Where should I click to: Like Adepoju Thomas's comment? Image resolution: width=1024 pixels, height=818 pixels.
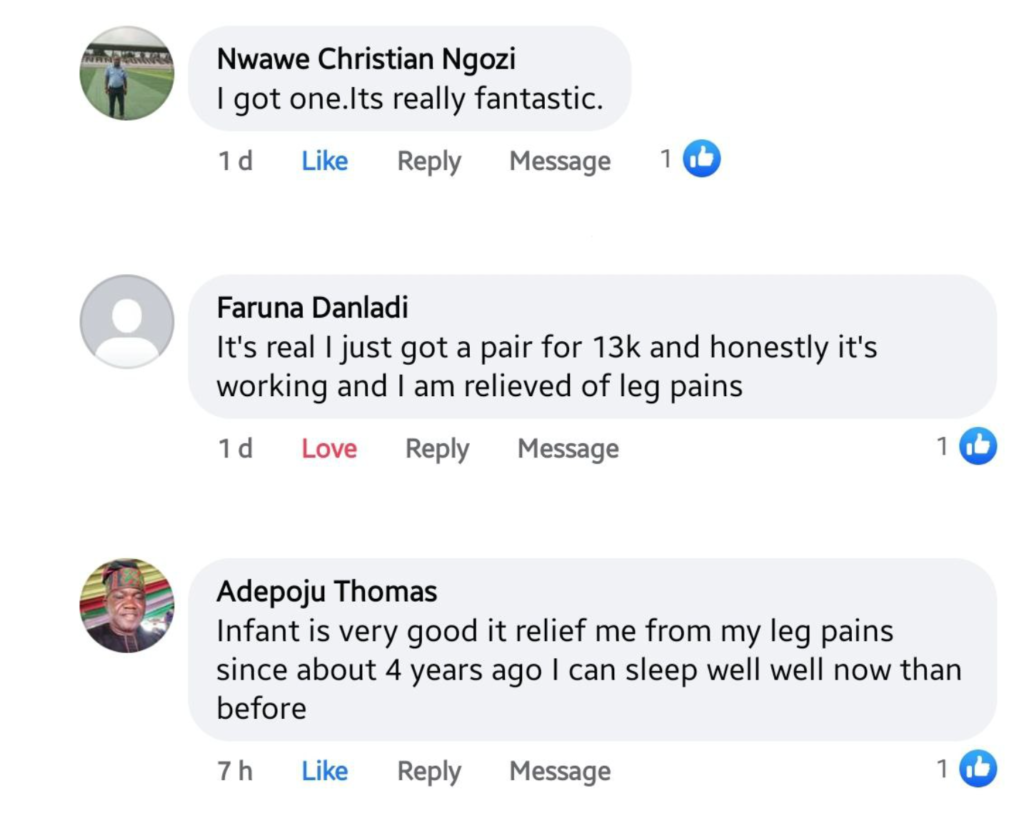(x=325, y=771)
